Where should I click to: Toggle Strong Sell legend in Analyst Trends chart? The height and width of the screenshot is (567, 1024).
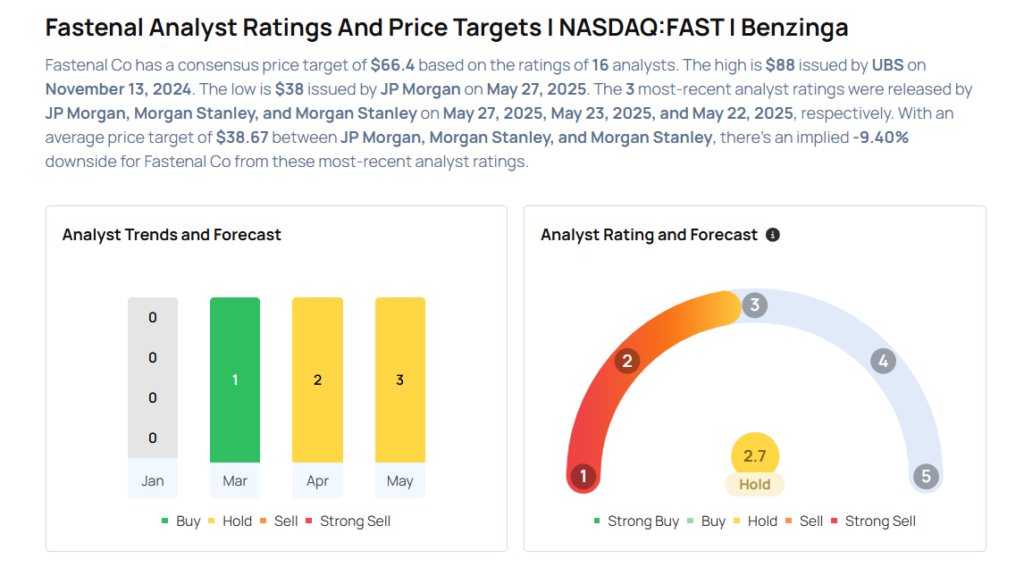coord(348,521)
